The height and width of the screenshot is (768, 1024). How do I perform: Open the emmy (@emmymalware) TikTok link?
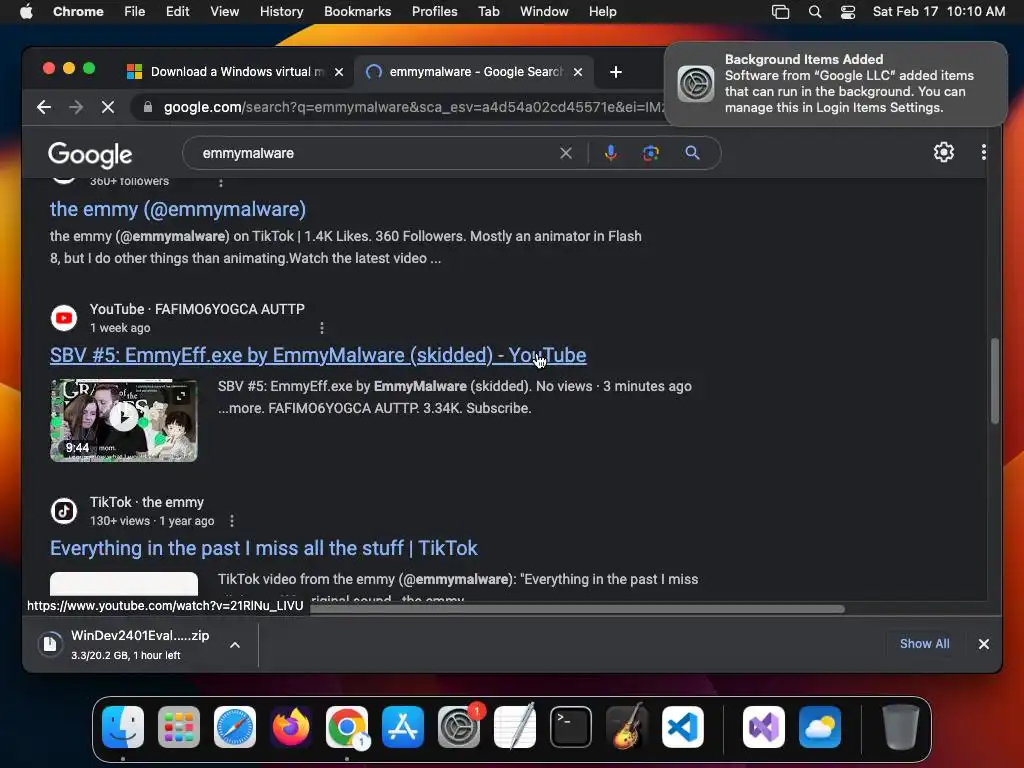tap(178, 209)
